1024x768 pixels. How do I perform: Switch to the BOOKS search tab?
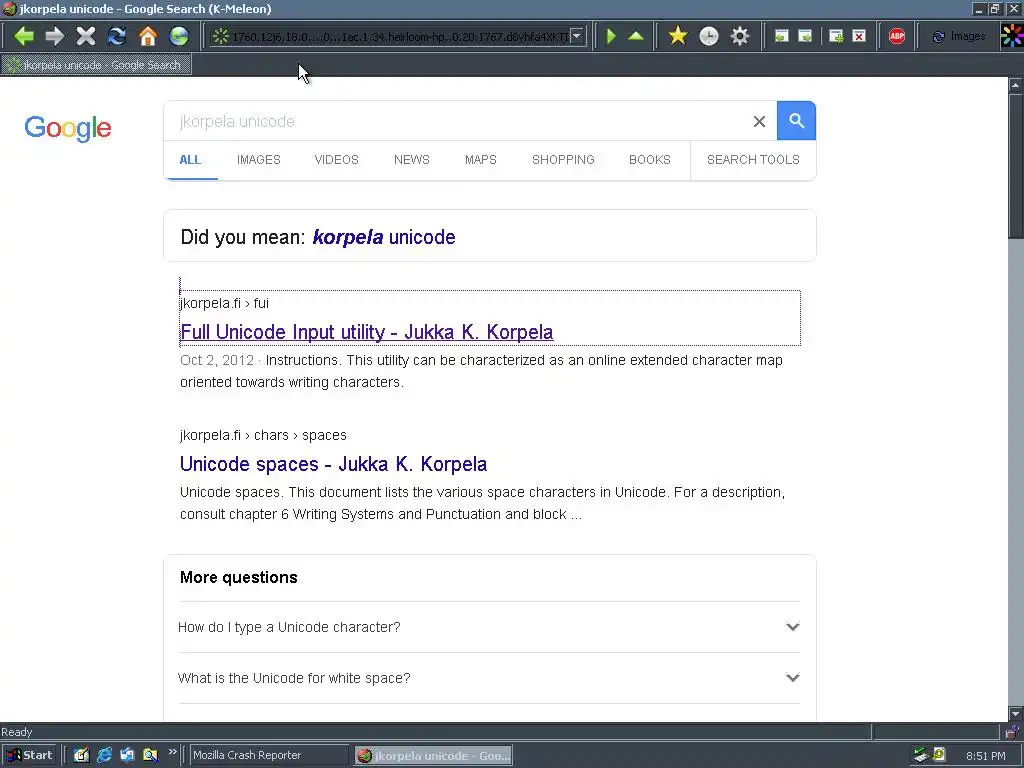pyautogui.click(x=650, y=160)
